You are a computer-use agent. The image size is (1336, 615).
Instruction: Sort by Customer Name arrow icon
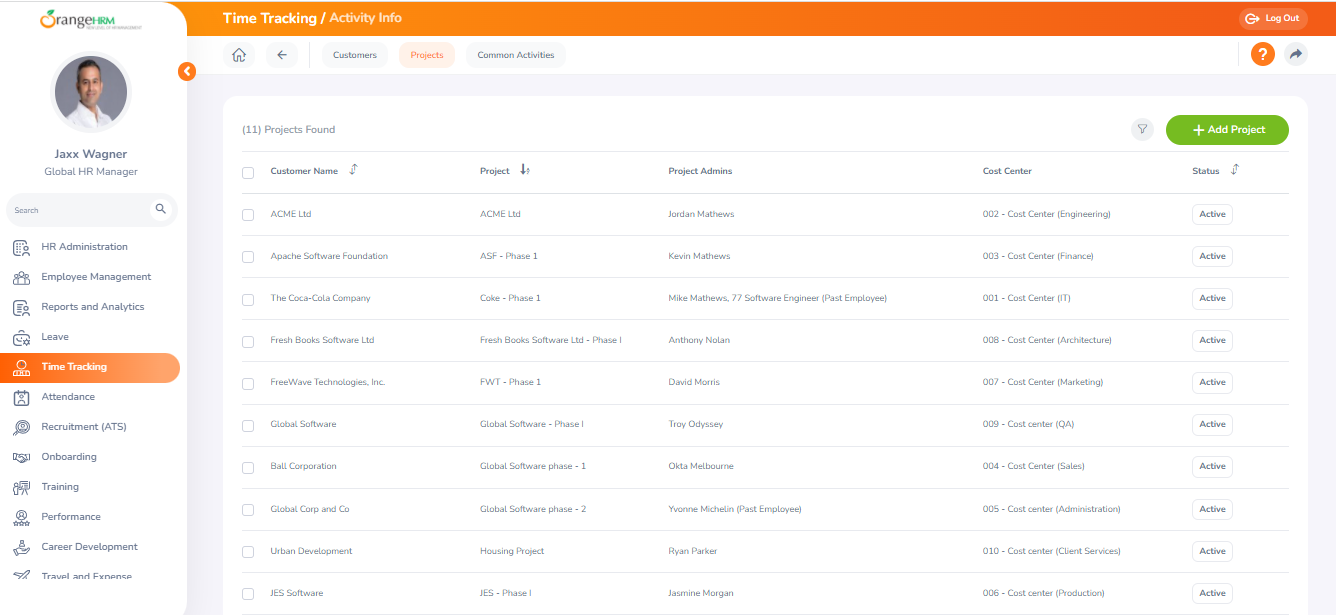[353, 170]
